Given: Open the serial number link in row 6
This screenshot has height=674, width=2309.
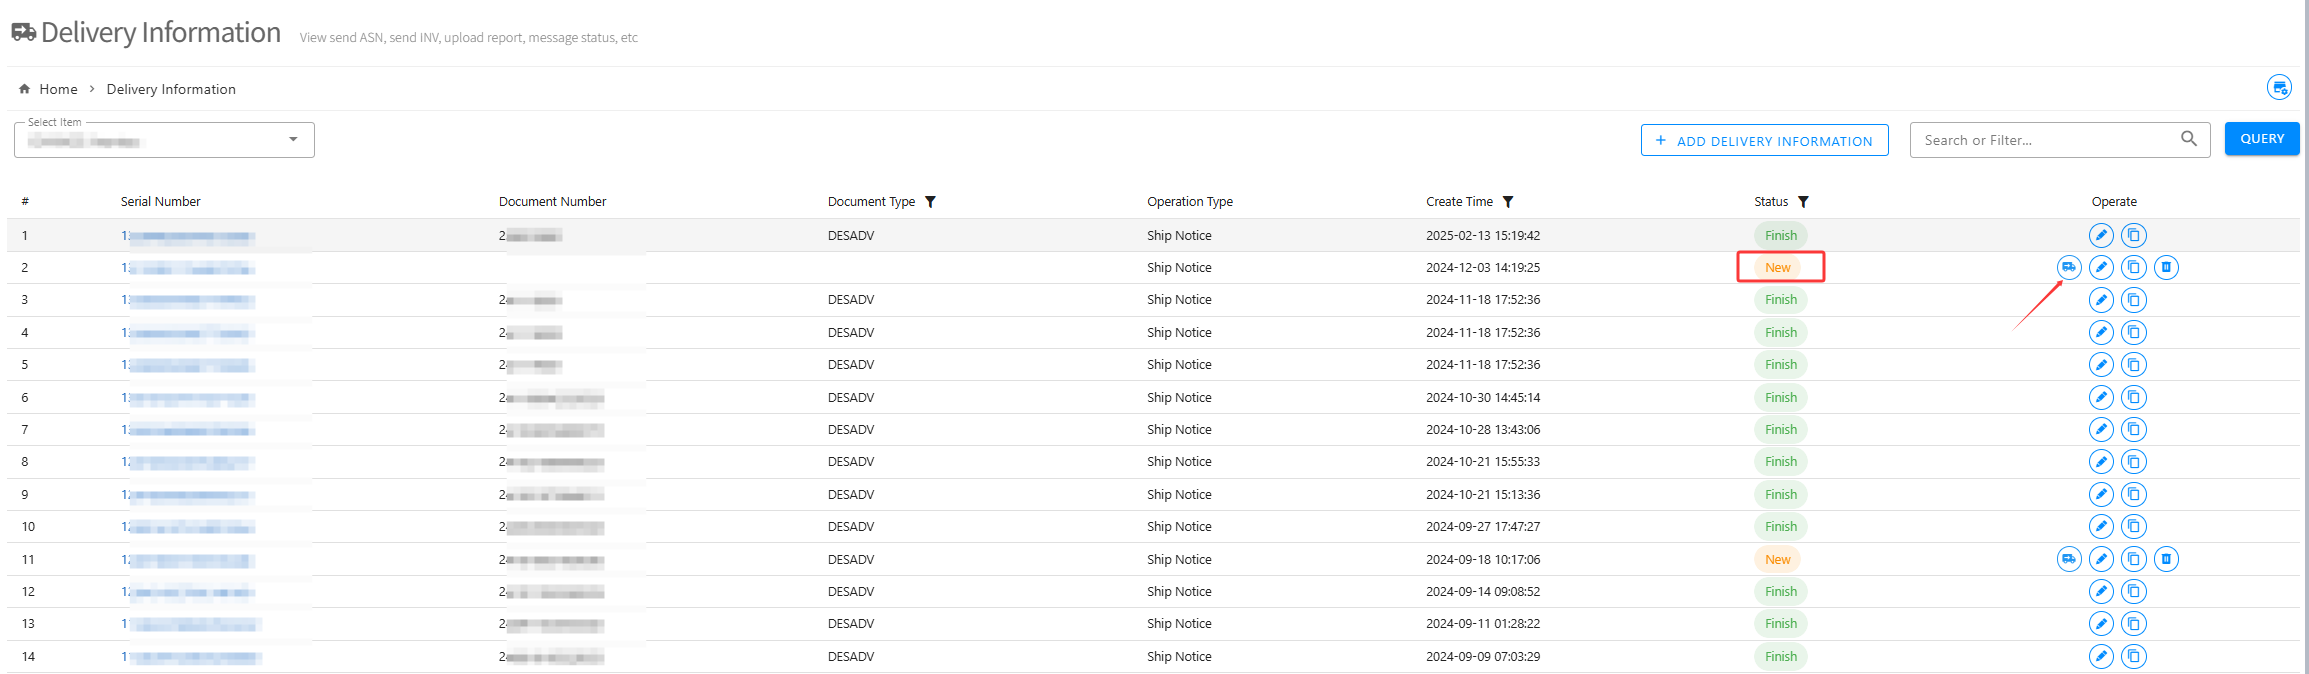Looking at the screenshot, I should (188, 398).
